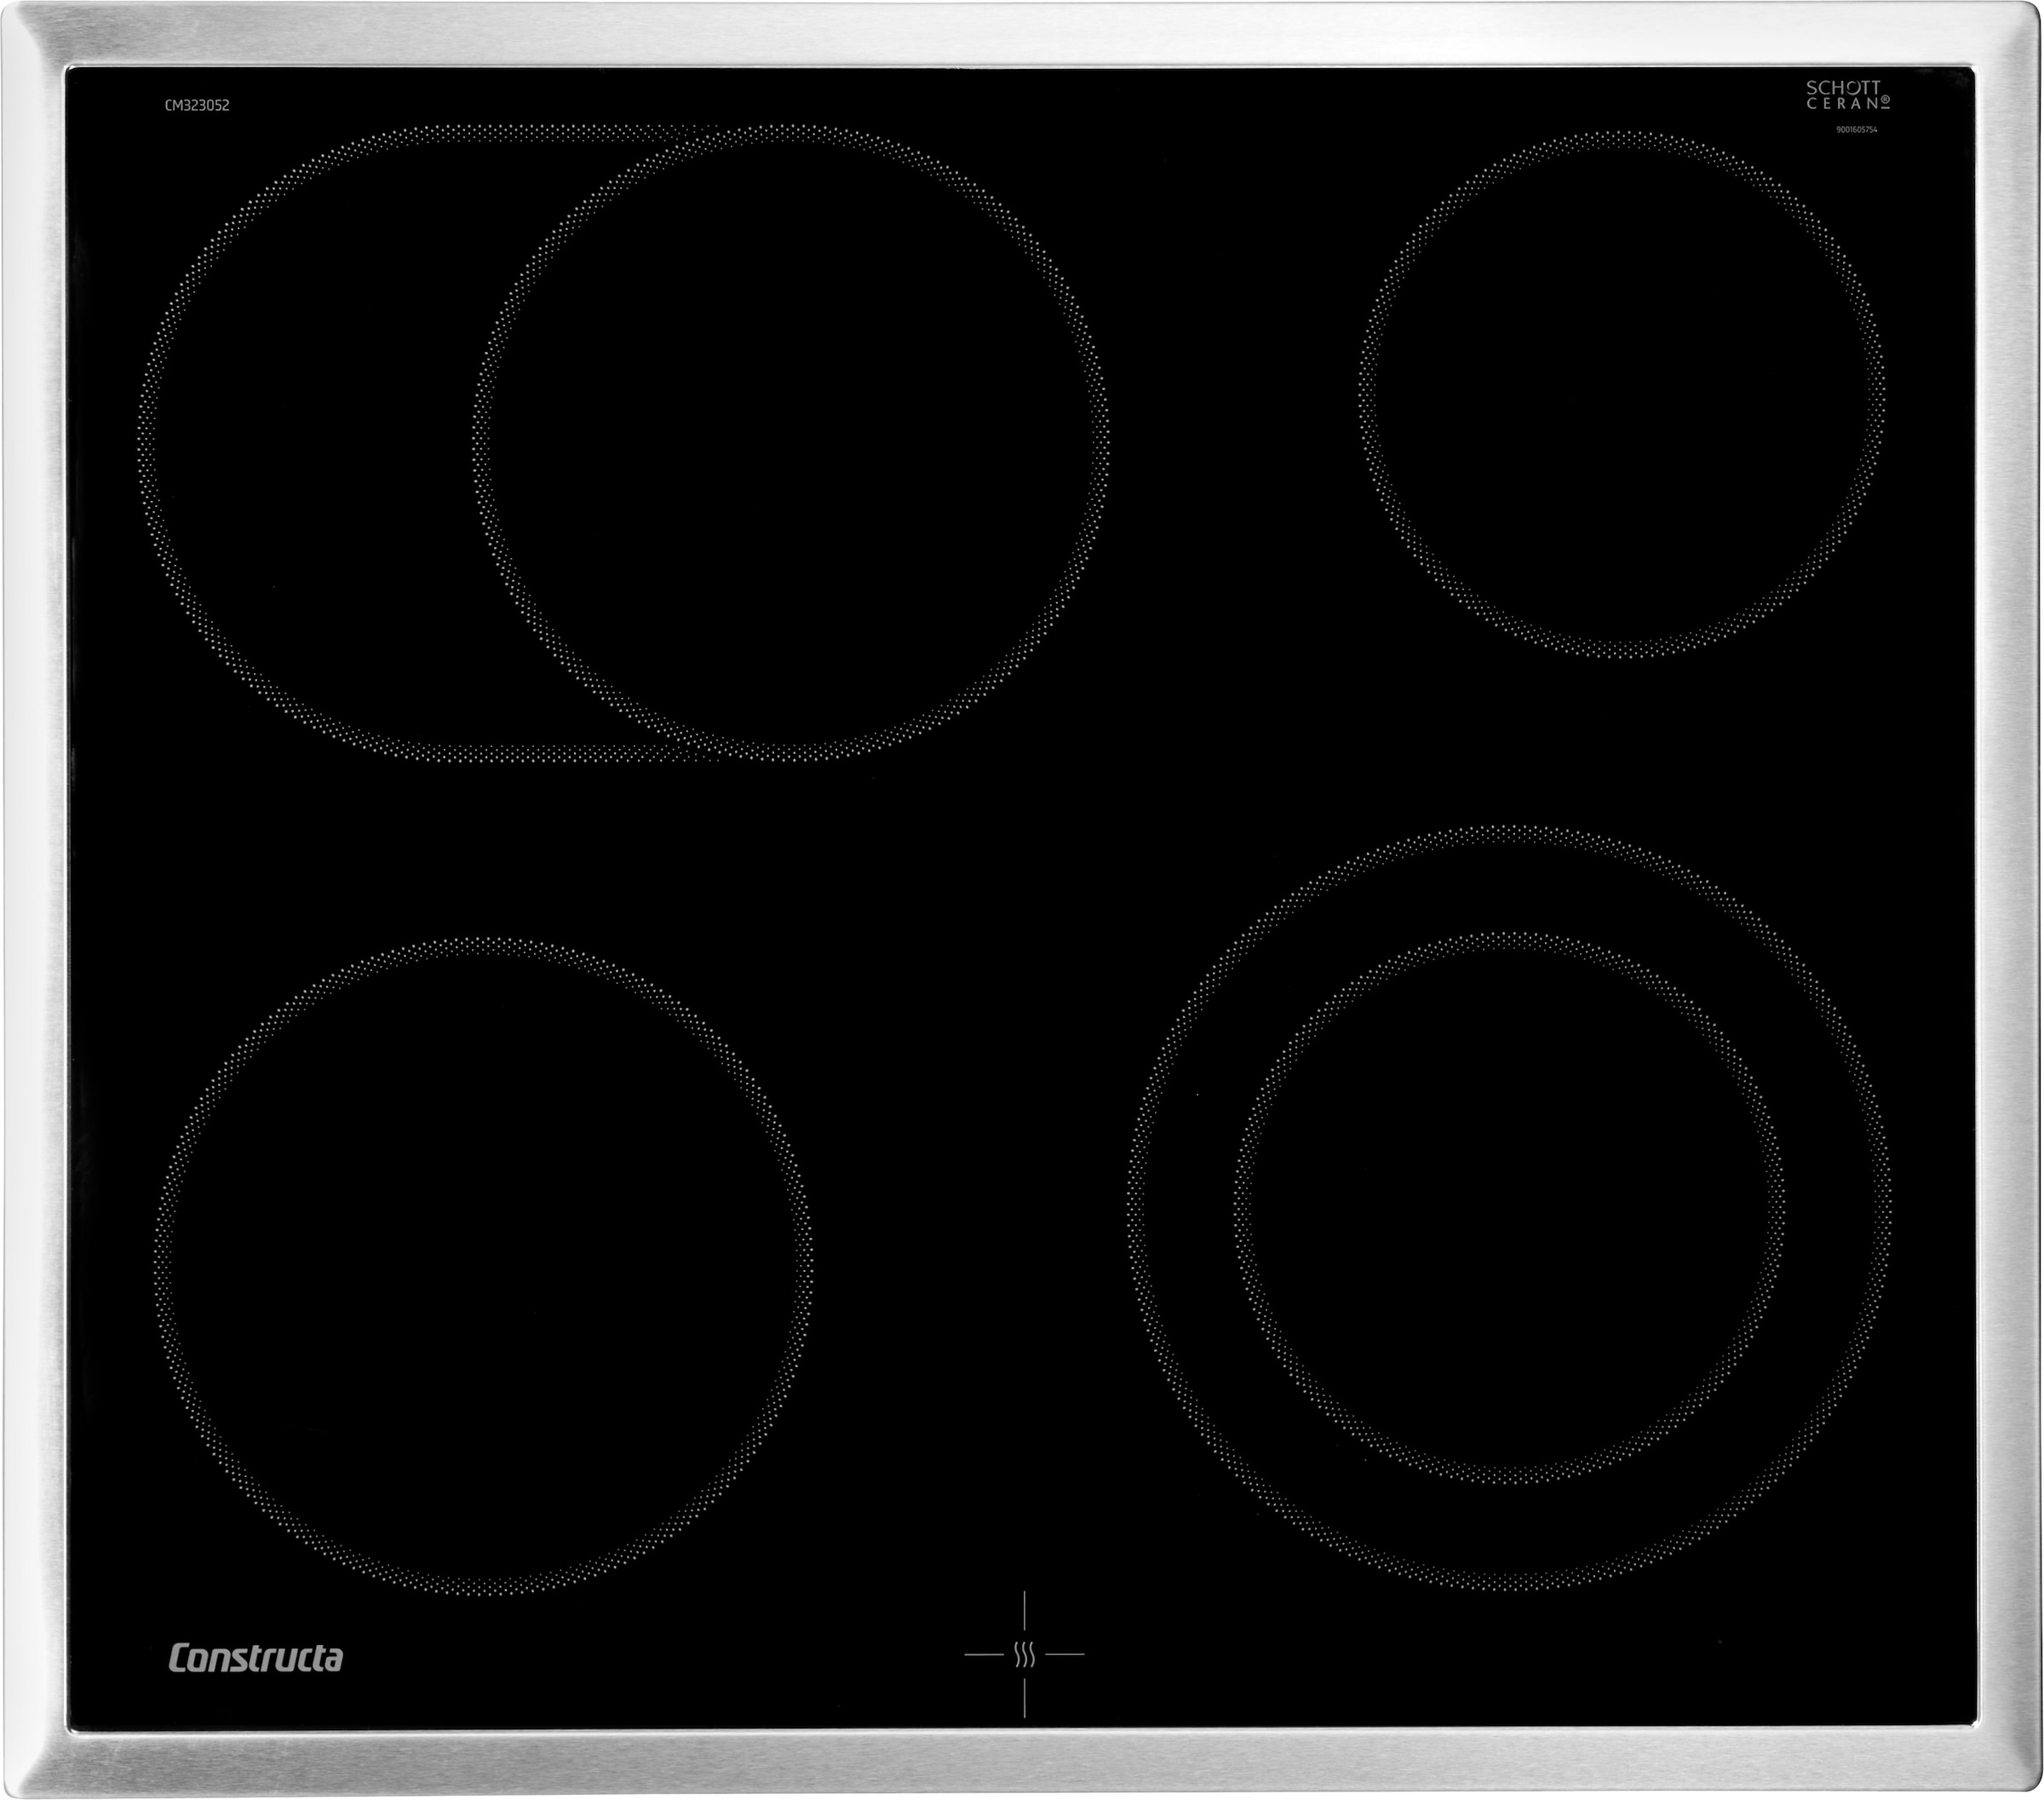This screenshot has width=2044, height=1800.
Task: Click the residual heat indicator symbol
Action: point(1024,1655)
